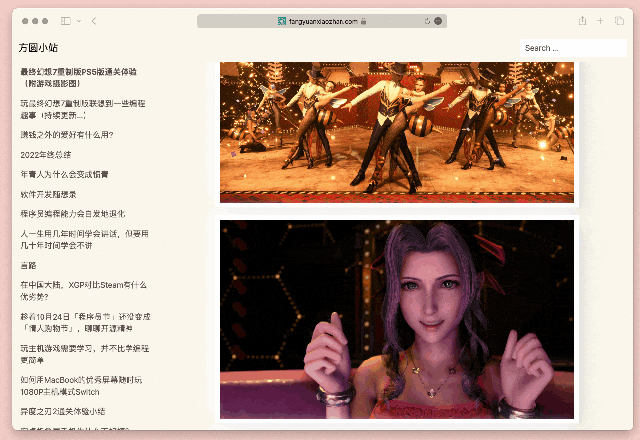The width and height of the screenshot is (640, 440).
Task: Open article 在中国大陆, XGP对比Steam有什么优劣势?
Action: coord(83,291)
